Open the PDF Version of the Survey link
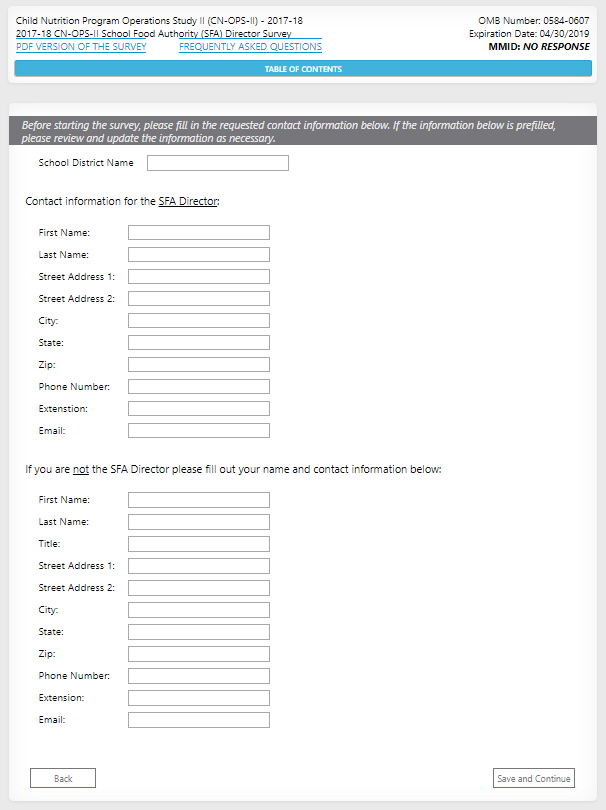This screenshot has height=810, width=606. (x=81, y=47)
